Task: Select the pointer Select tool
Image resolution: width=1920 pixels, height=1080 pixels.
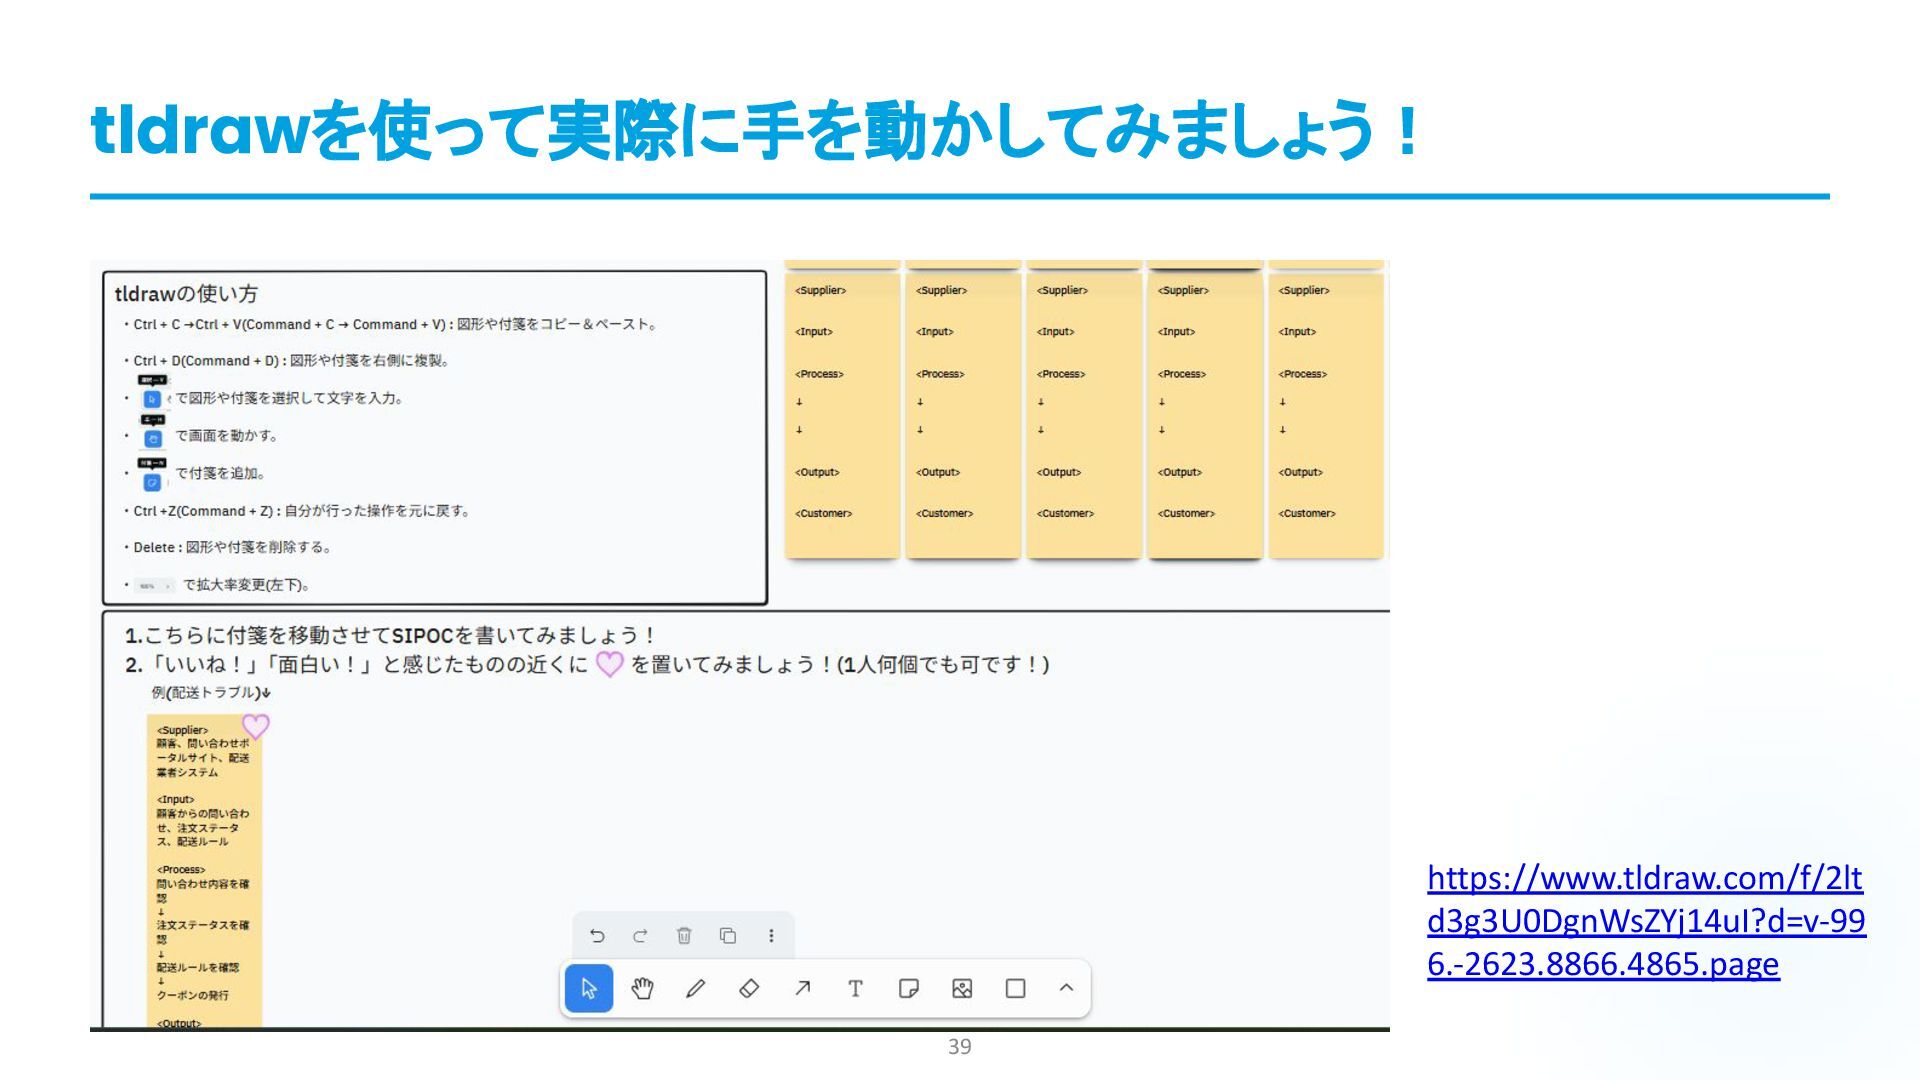Action: click(x=589, y=989)
